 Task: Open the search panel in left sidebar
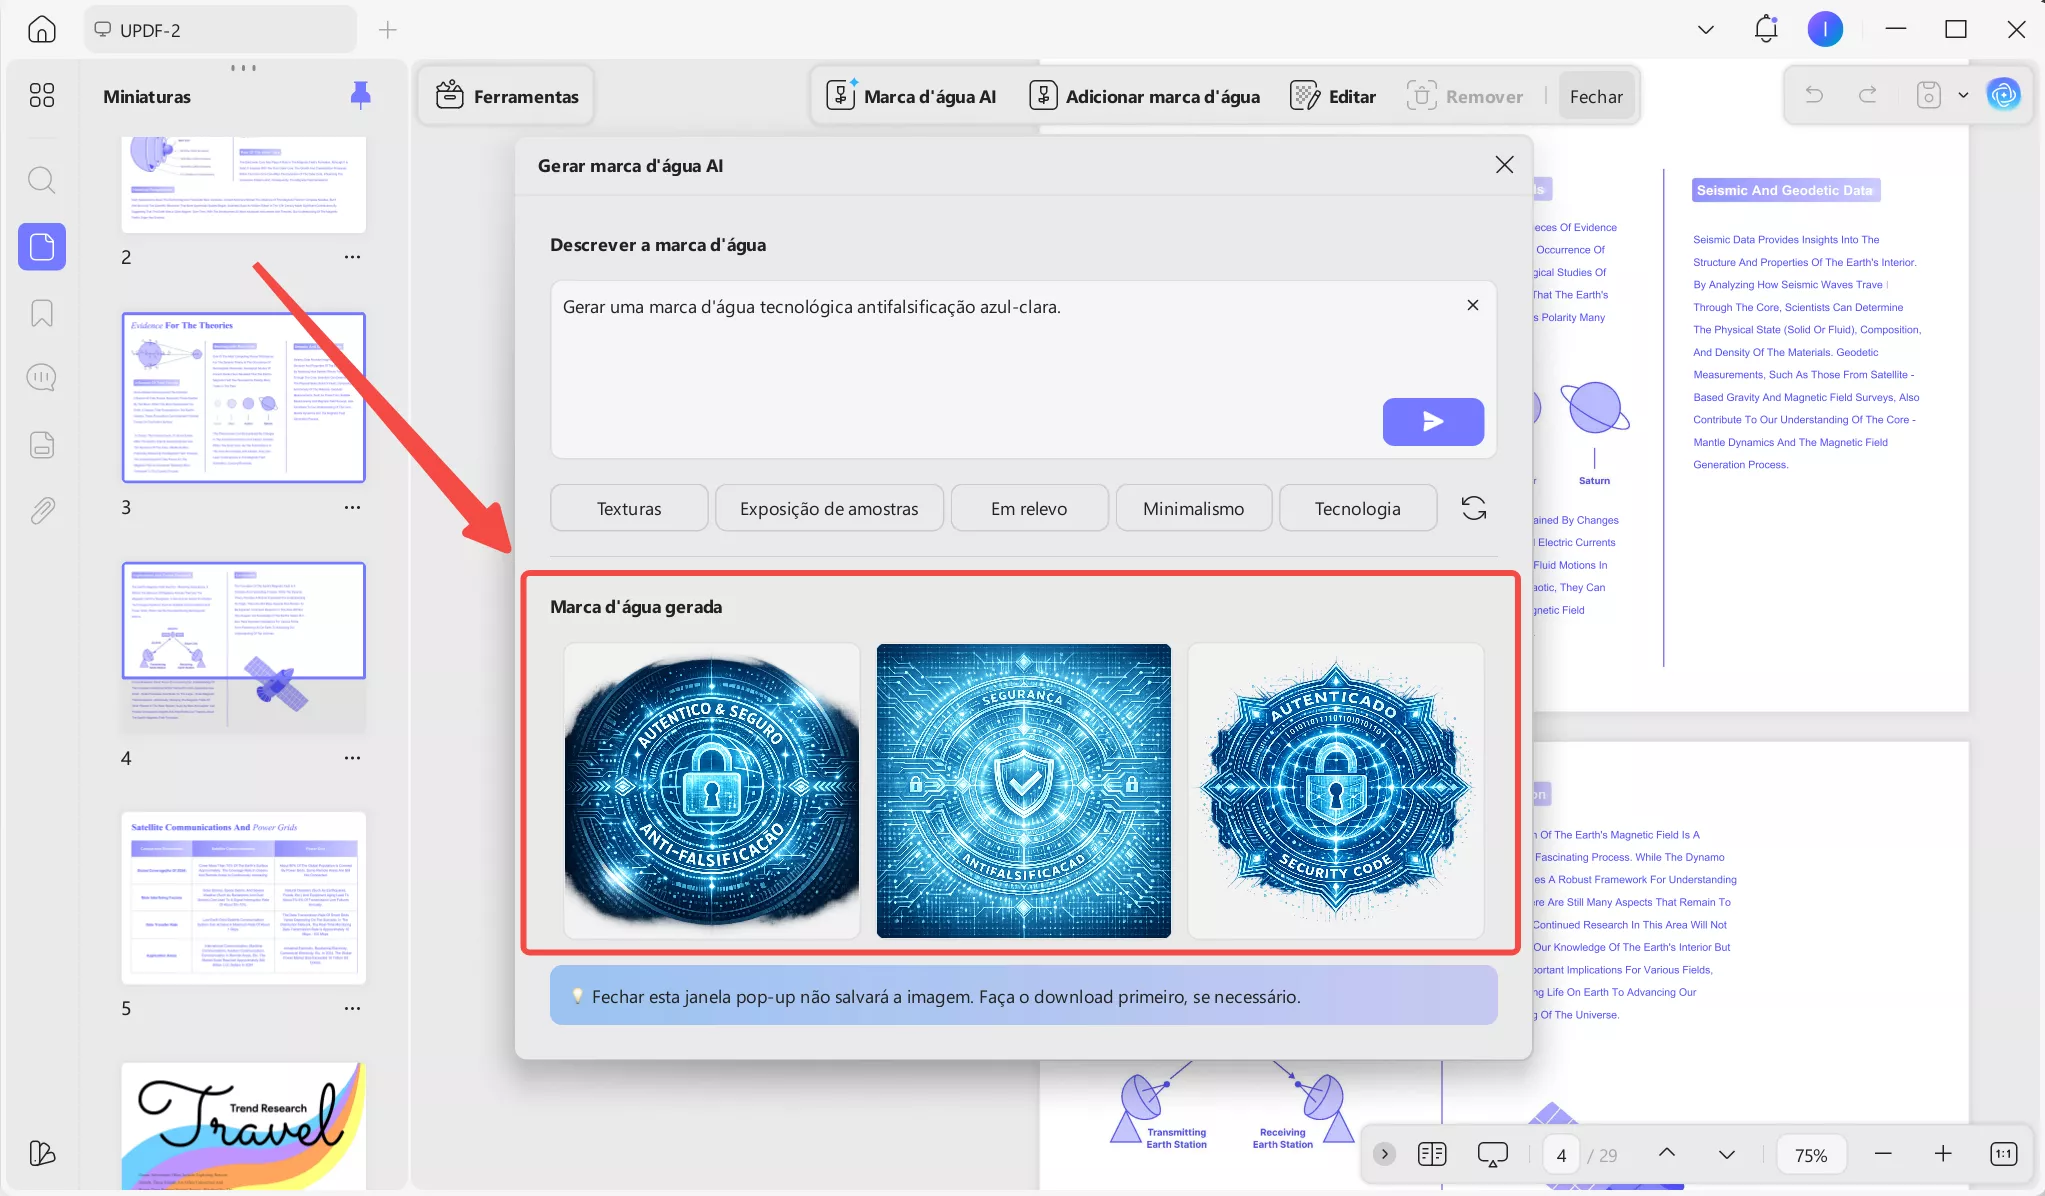tap(41, 181)
